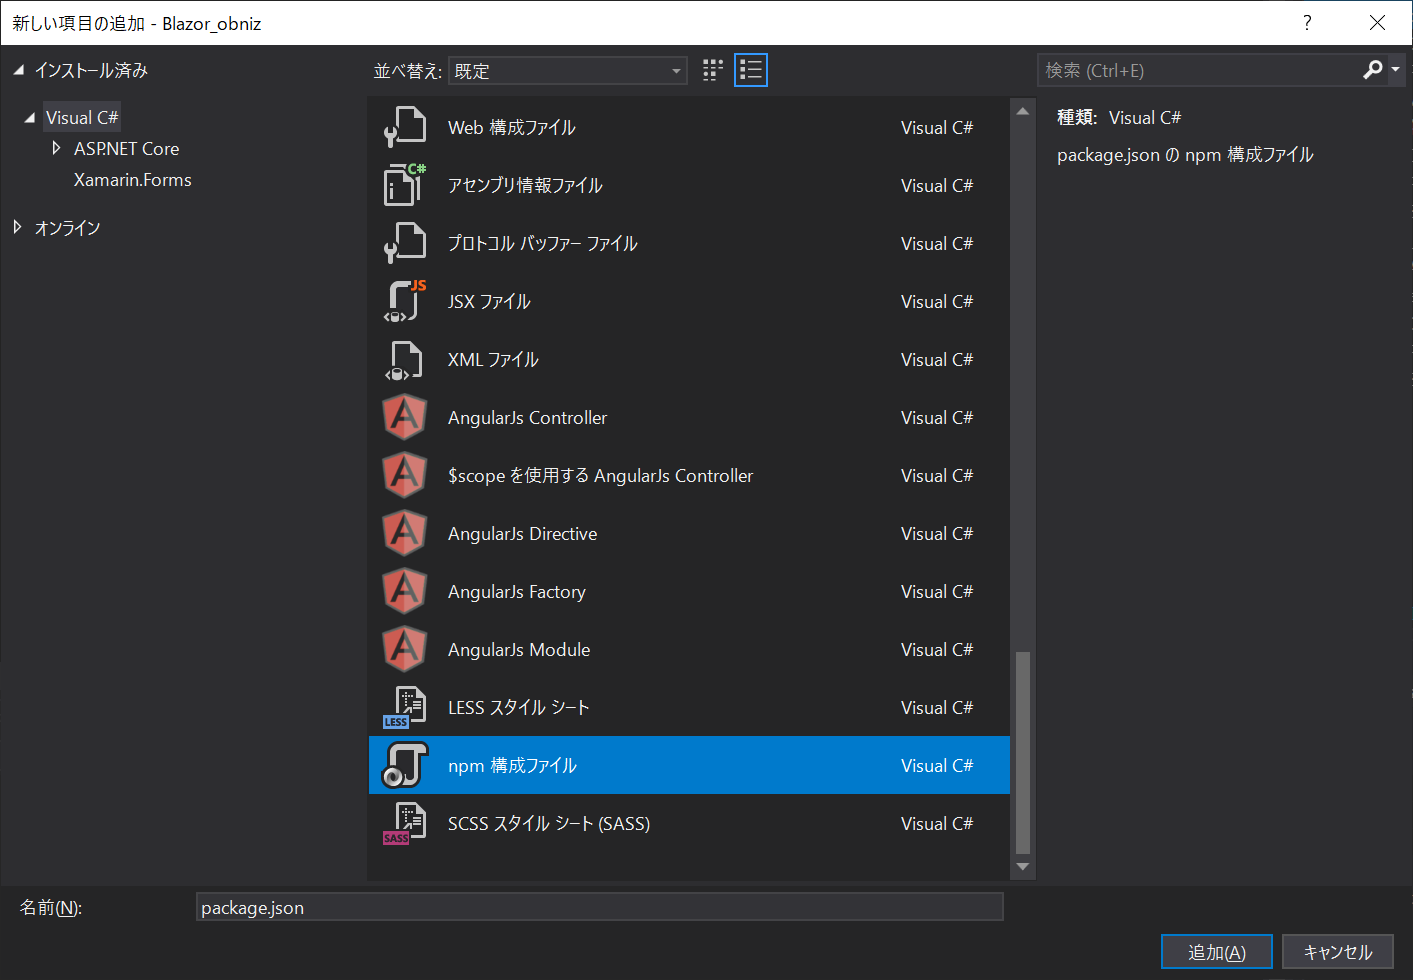The width and height of the screenshot is (1413, 980).
Task: Click the 名前 file name input field
Action: (x=600, y=907)
